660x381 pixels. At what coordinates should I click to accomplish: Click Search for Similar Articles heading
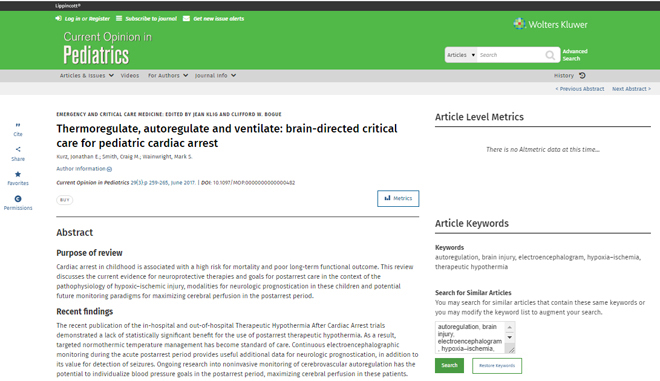pos(473,293)
